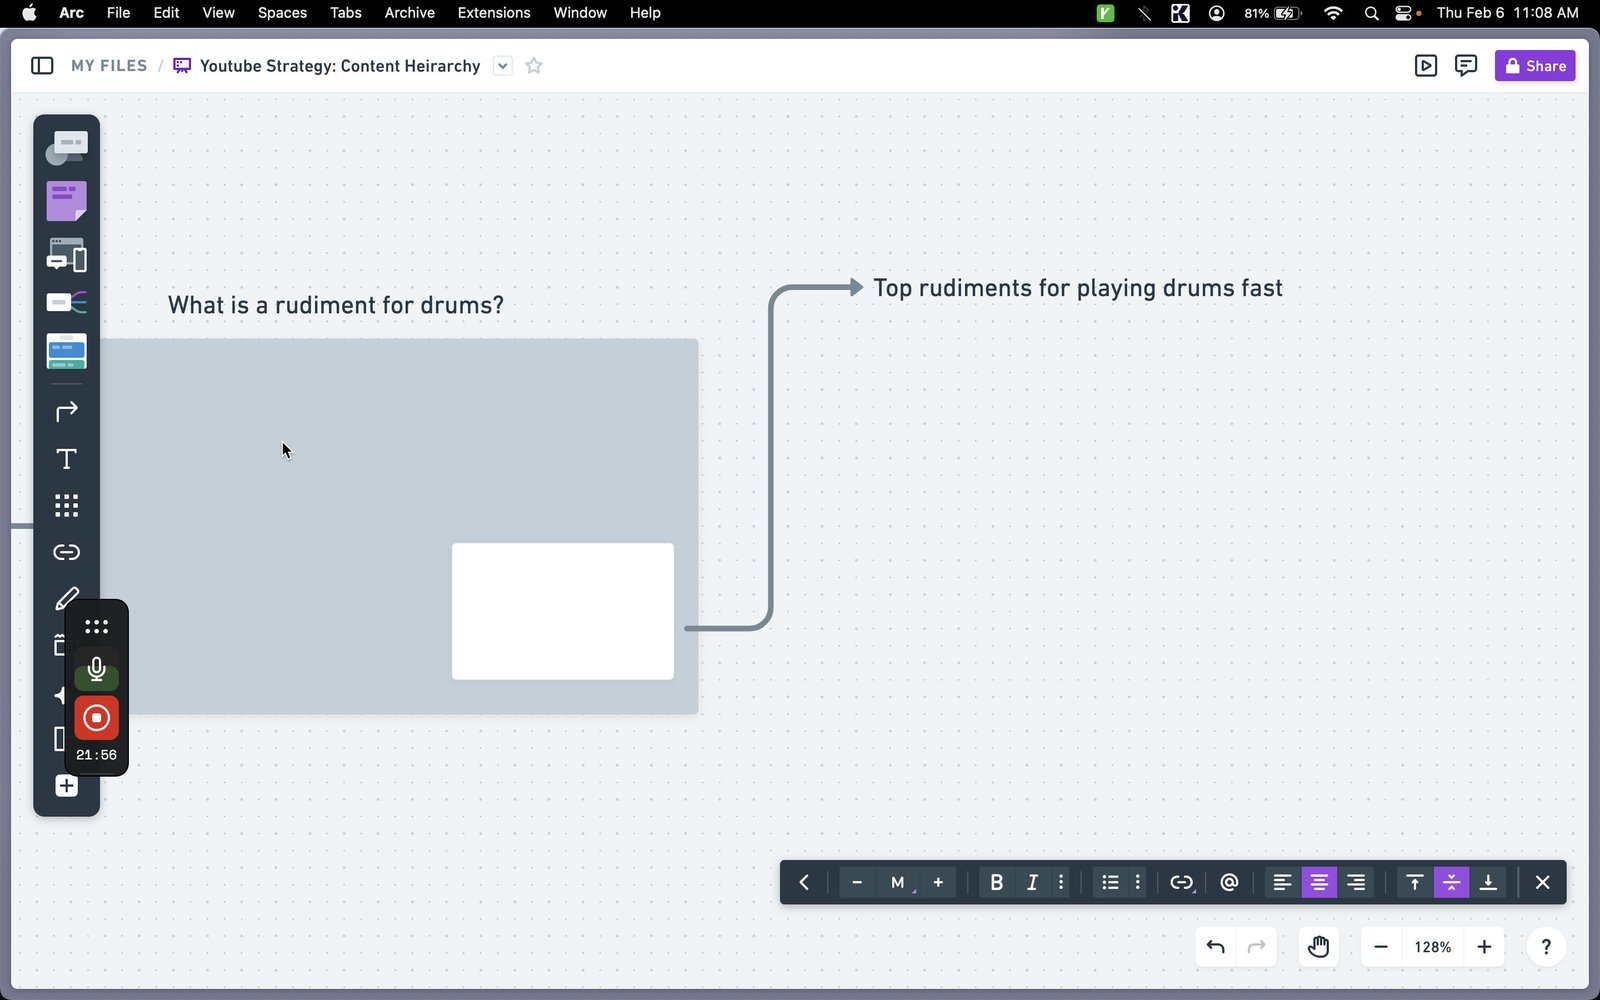
Task: Start presentation mode play icon
Action: [1426, 66]
